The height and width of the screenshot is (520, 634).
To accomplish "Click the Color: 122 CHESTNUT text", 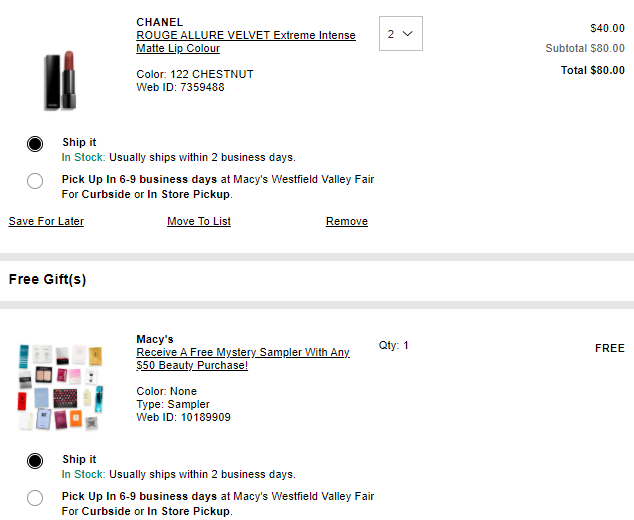I will [x=195, y=74].
